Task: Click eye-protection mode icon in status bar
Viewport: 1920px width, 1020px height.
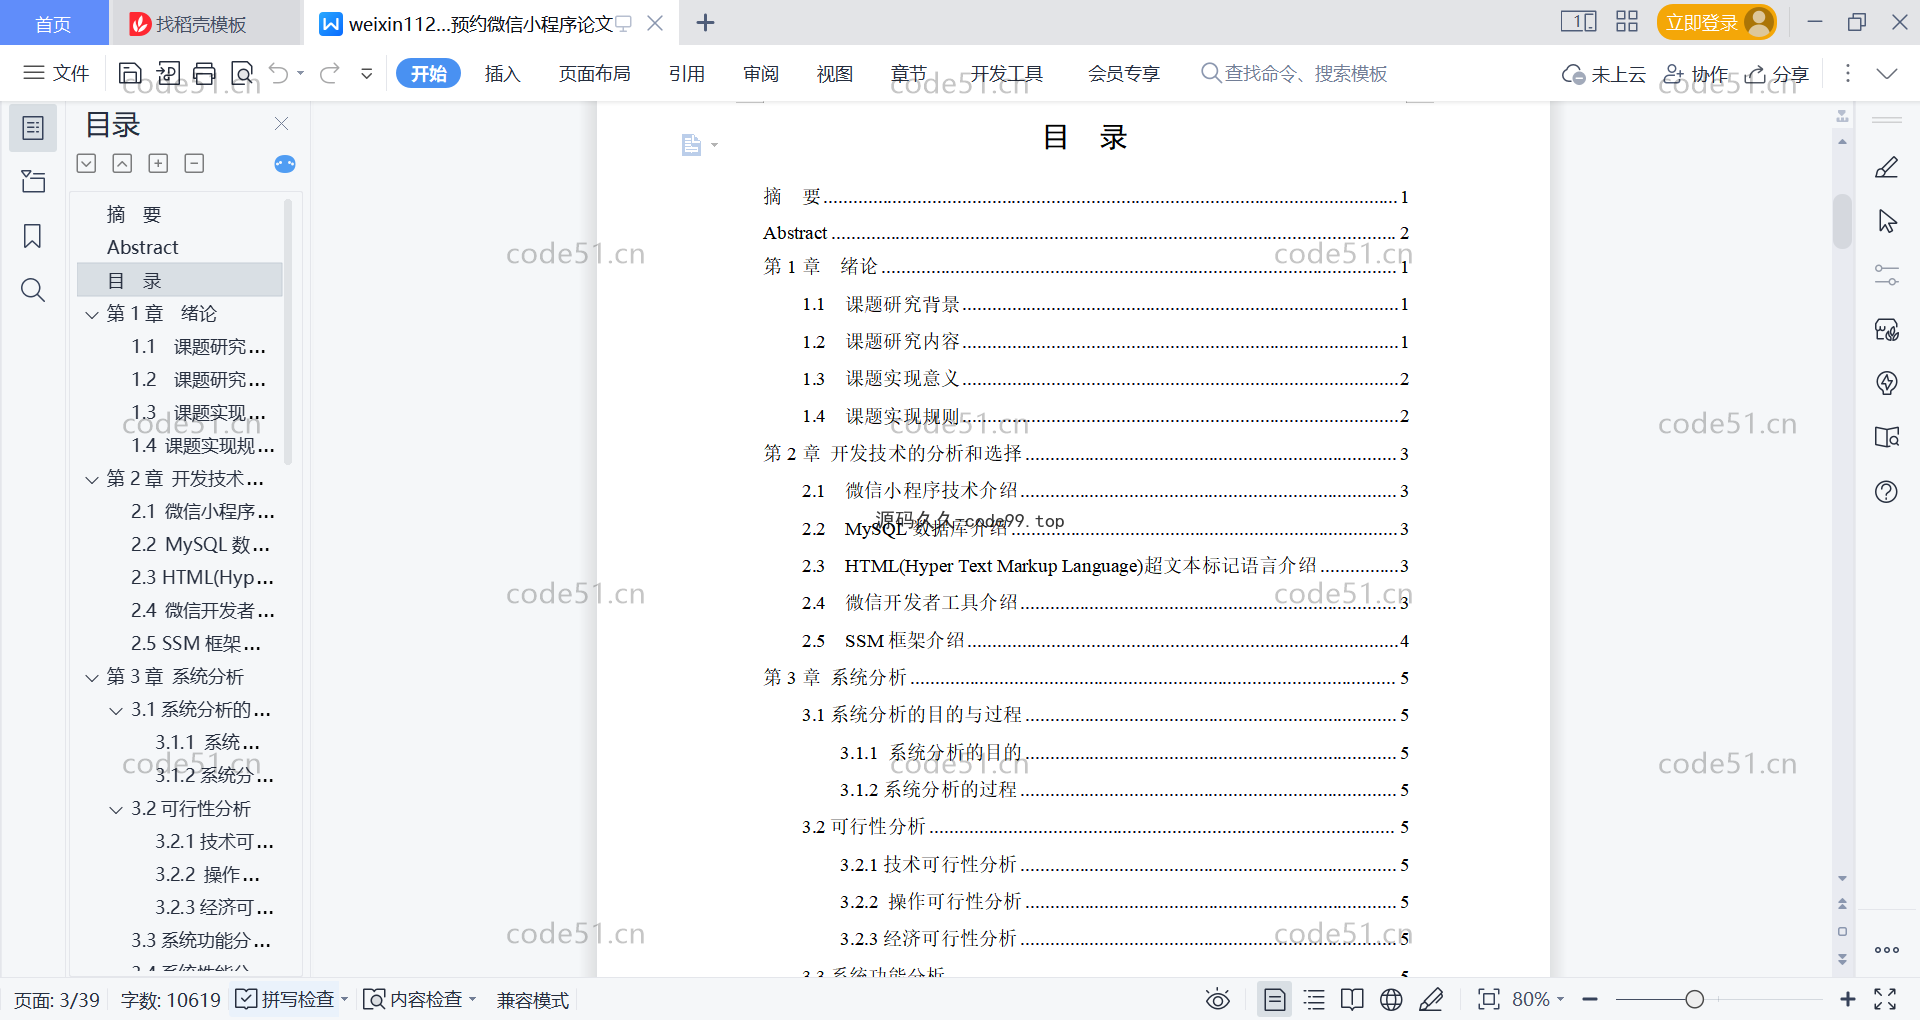Action: 1217,999
